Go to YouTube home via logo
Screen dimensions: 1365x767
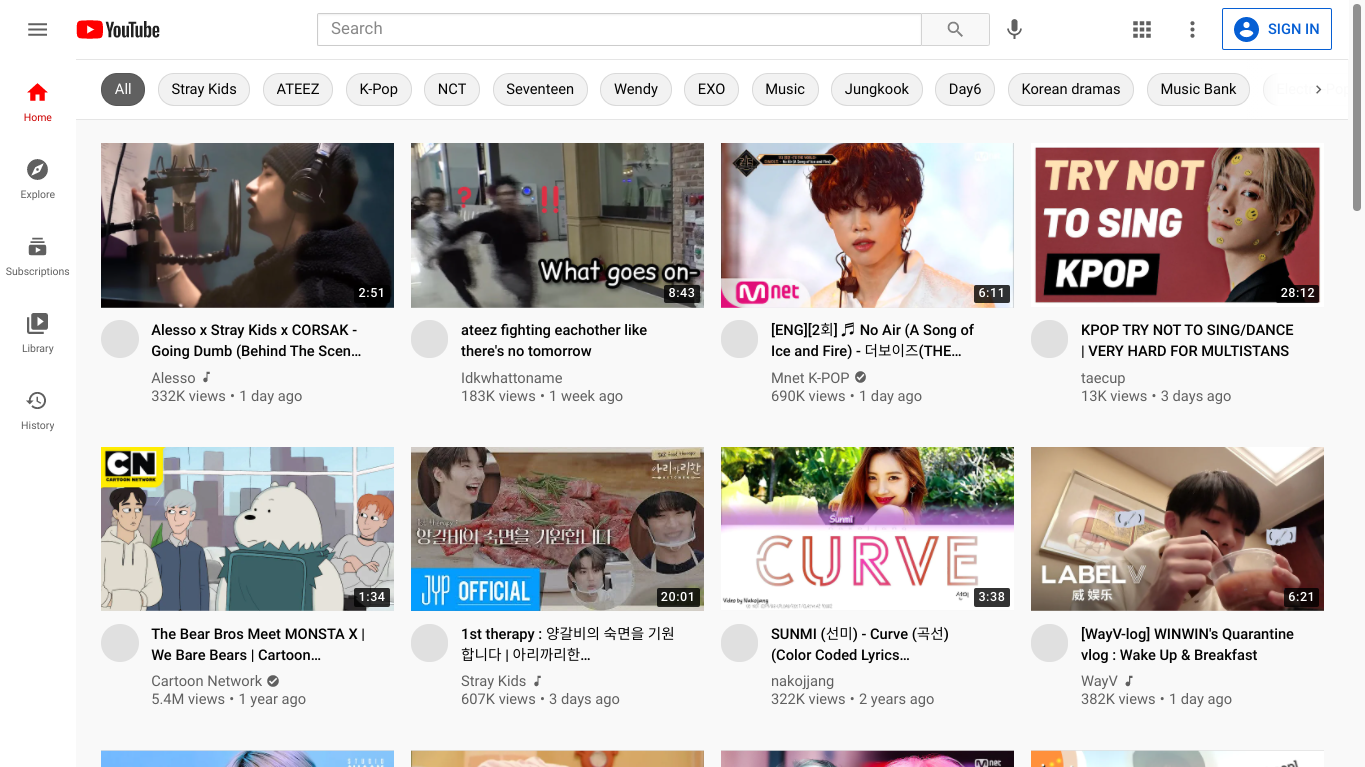(118, 30)
